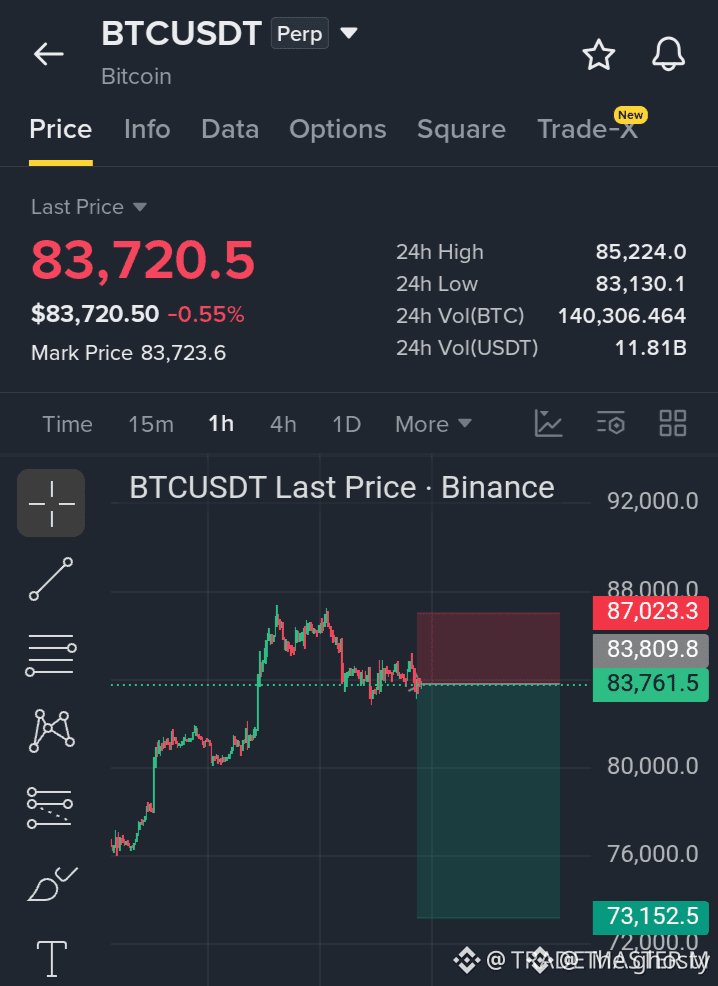This screenshot has height=986, width=718.
Task: Select the XABCD pattern tool
Action: point(52,731)
